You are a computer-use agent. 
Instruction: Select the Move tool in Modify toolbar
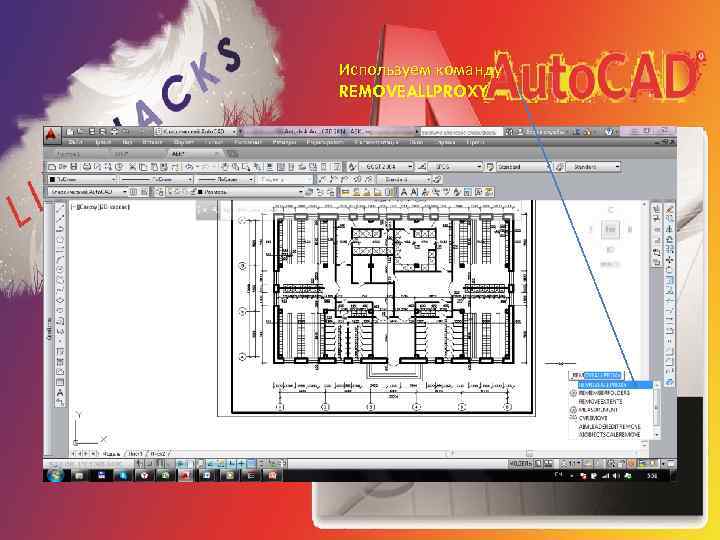pos(669,260)
